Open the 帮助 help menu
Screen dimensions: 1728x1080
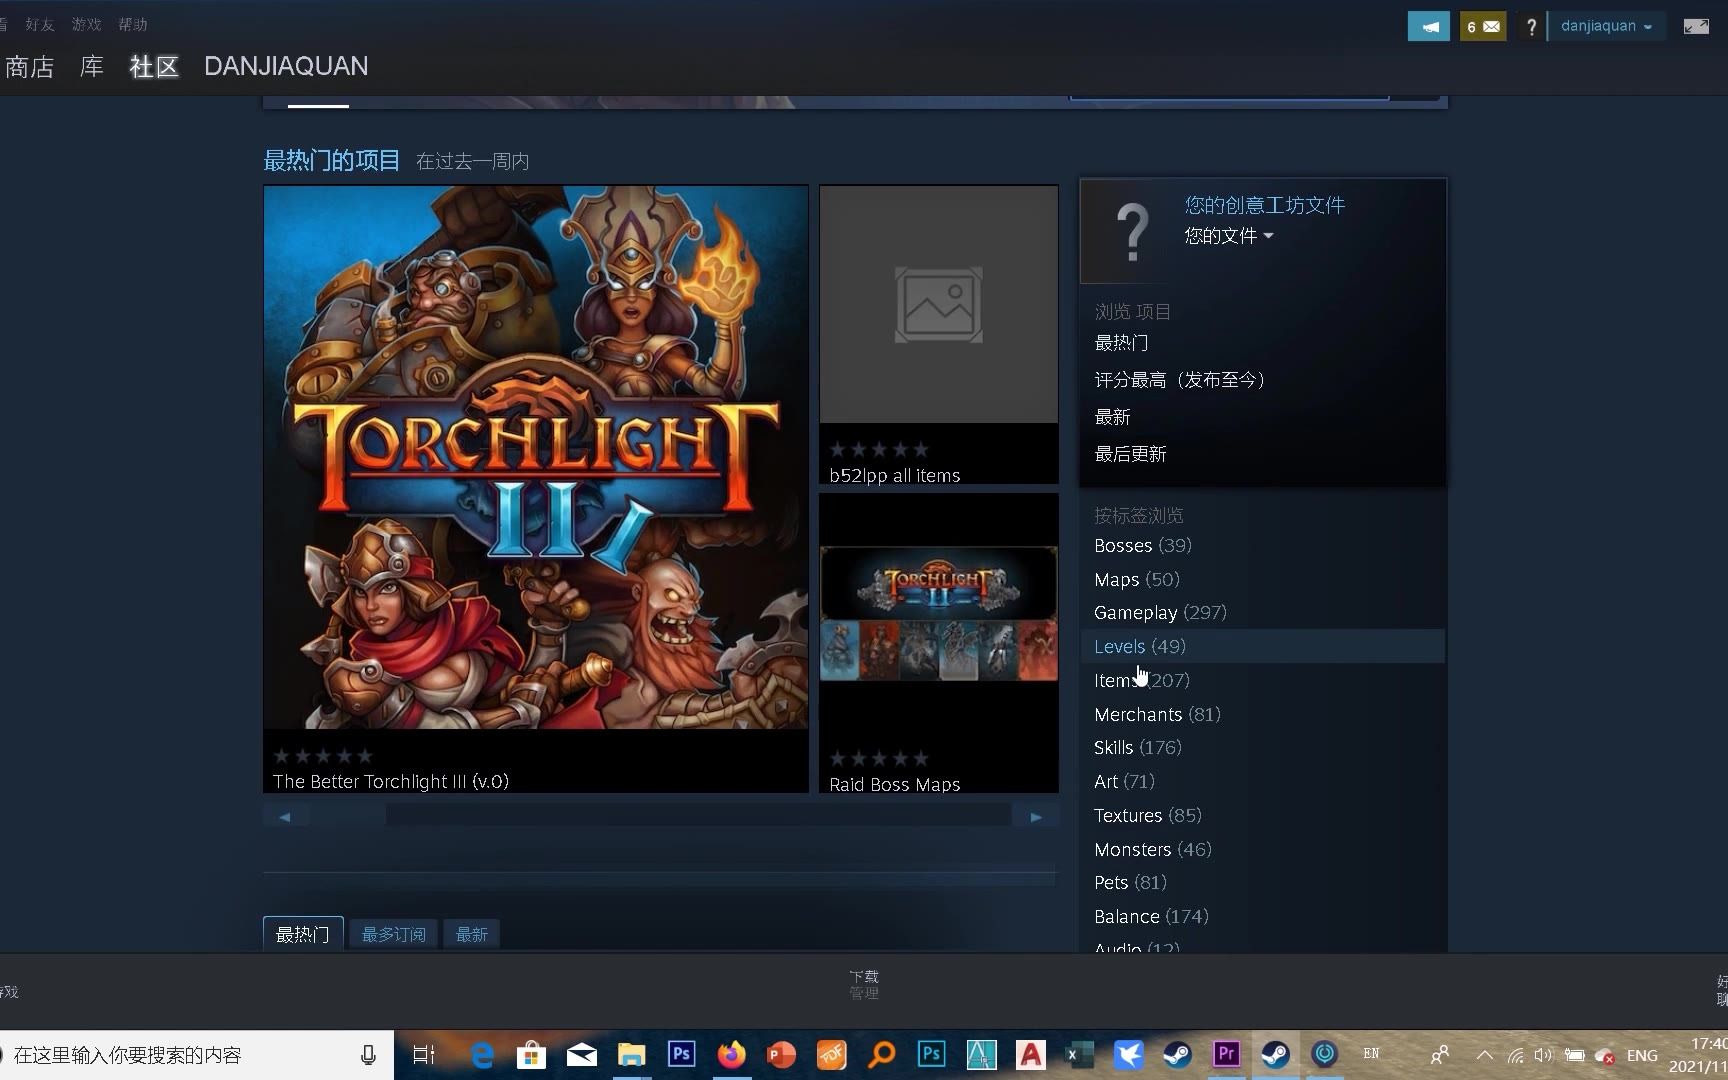133,24
